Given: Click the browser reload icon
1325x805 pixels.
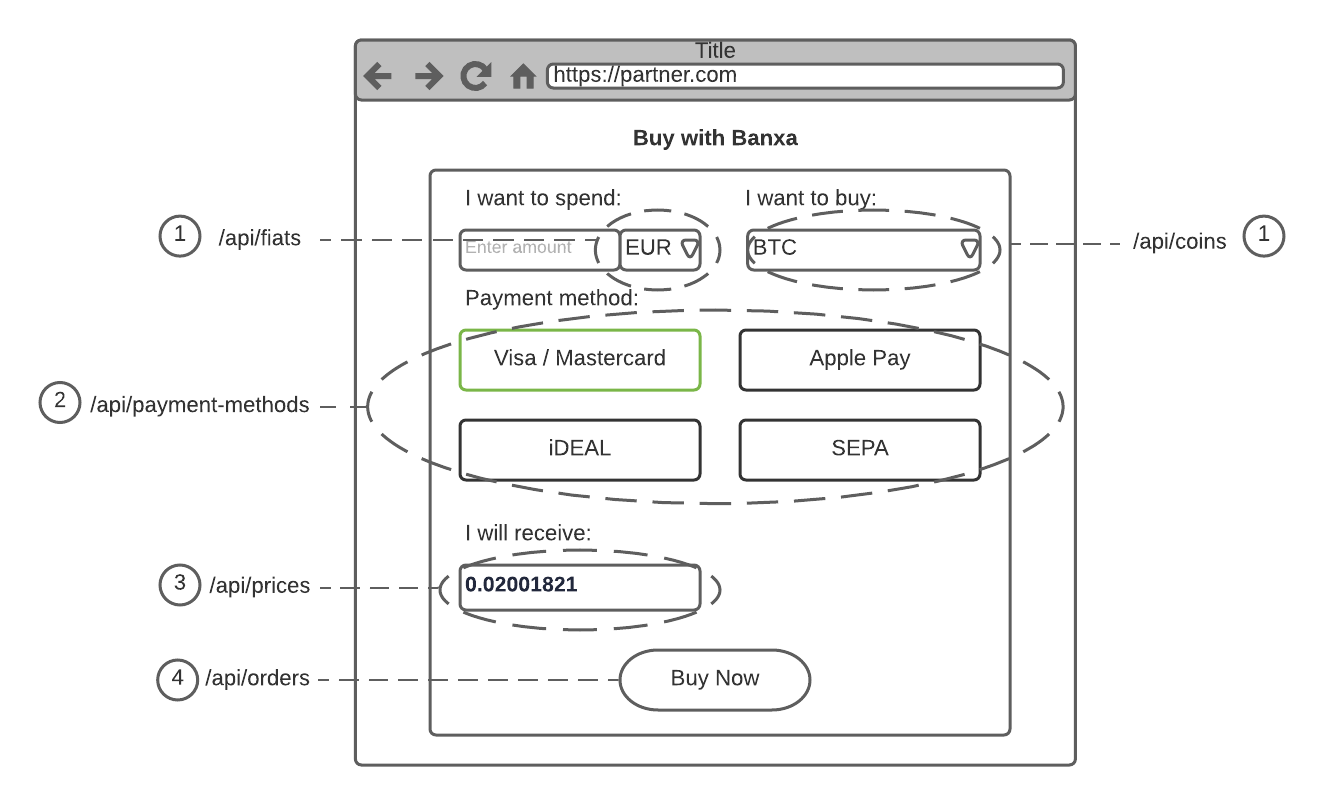Looking at the screenshot, I should (x=476, y=76).
